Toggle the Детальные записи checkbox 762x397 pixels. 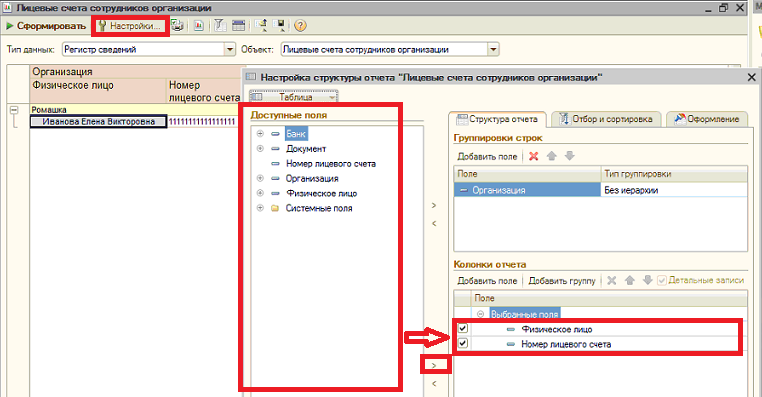(x=662, y=280)
